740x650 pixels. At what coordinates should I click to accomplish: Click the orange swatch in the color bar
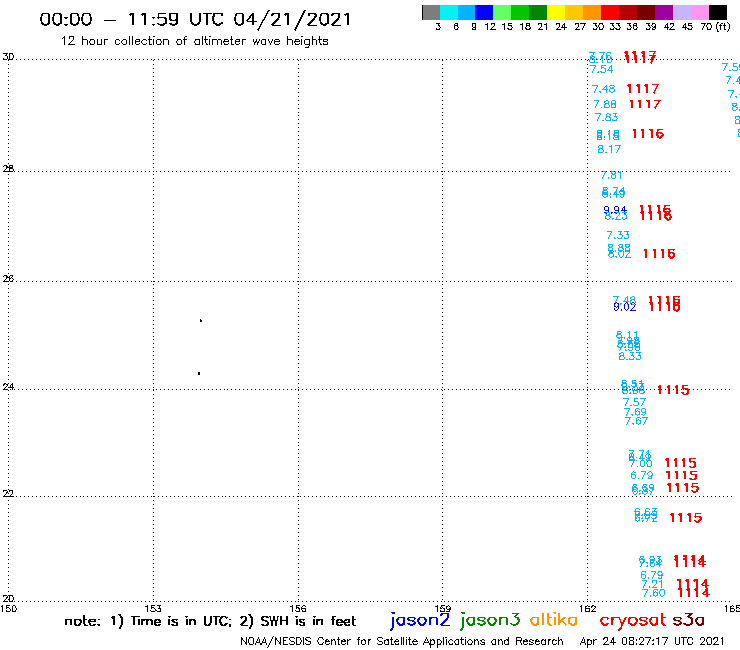click(x=592, y=12)
